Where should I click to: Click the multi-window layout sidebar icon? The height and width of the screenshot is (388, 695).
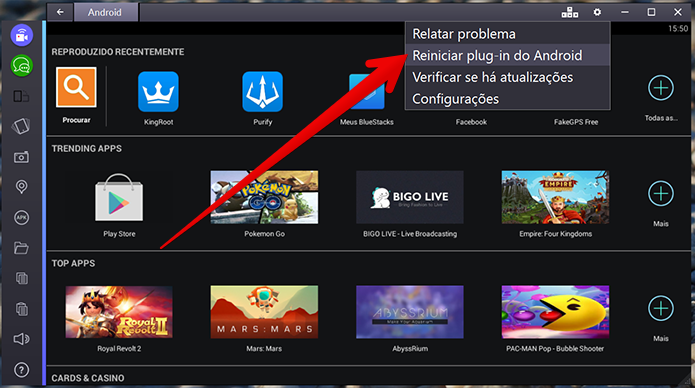point(21,96)
